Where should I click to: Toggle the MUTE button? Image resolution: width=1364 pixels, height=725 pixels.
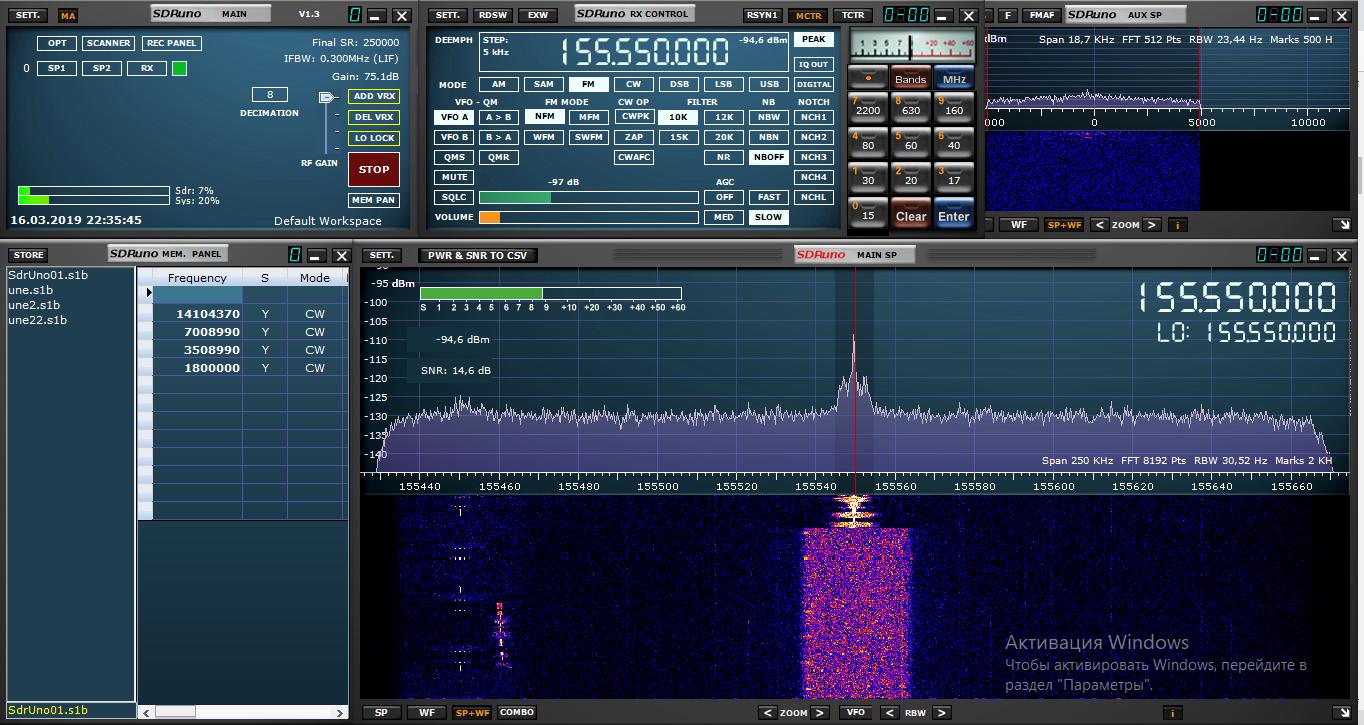click(x=454, y=177)
